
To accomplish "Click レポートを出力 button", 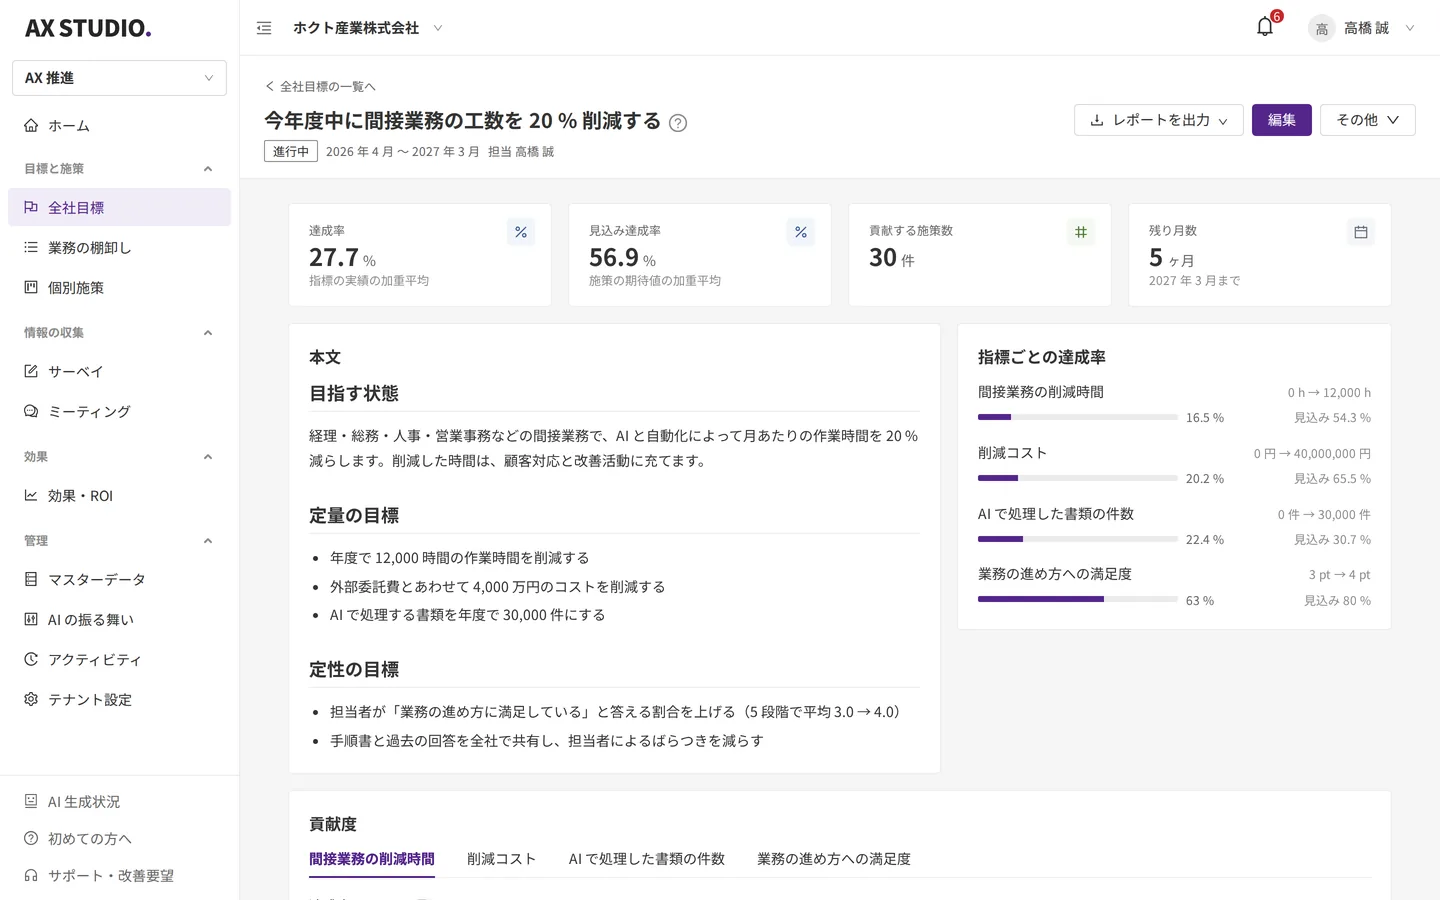I will pos(1158,120).
